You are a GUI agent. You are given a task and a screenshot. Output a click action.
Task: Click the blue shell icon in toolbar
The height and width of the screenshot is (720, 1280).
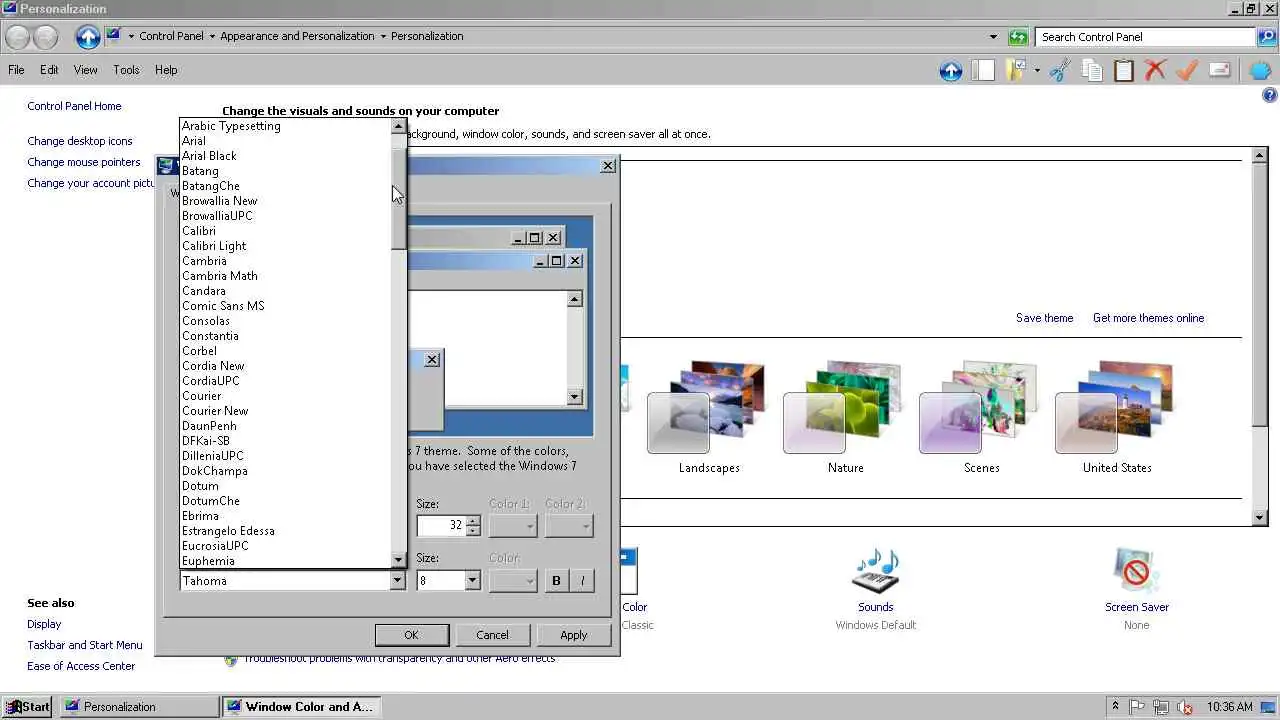click(1260, 70)
